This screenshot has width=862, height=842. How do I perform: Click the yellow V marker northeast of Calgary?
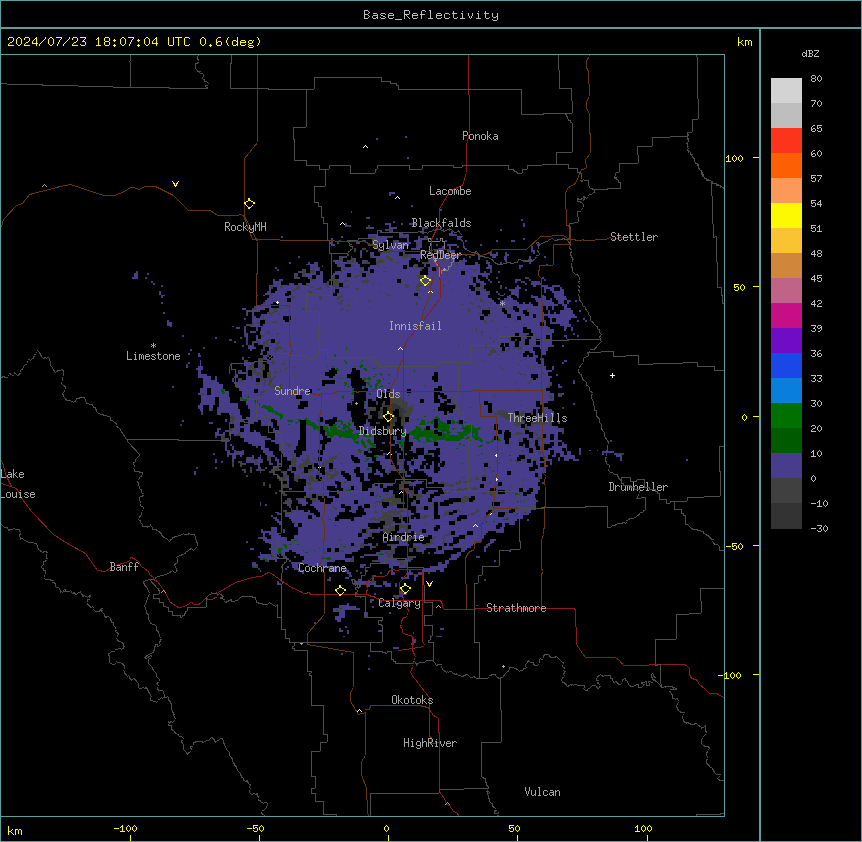click(x=429, y=584)
